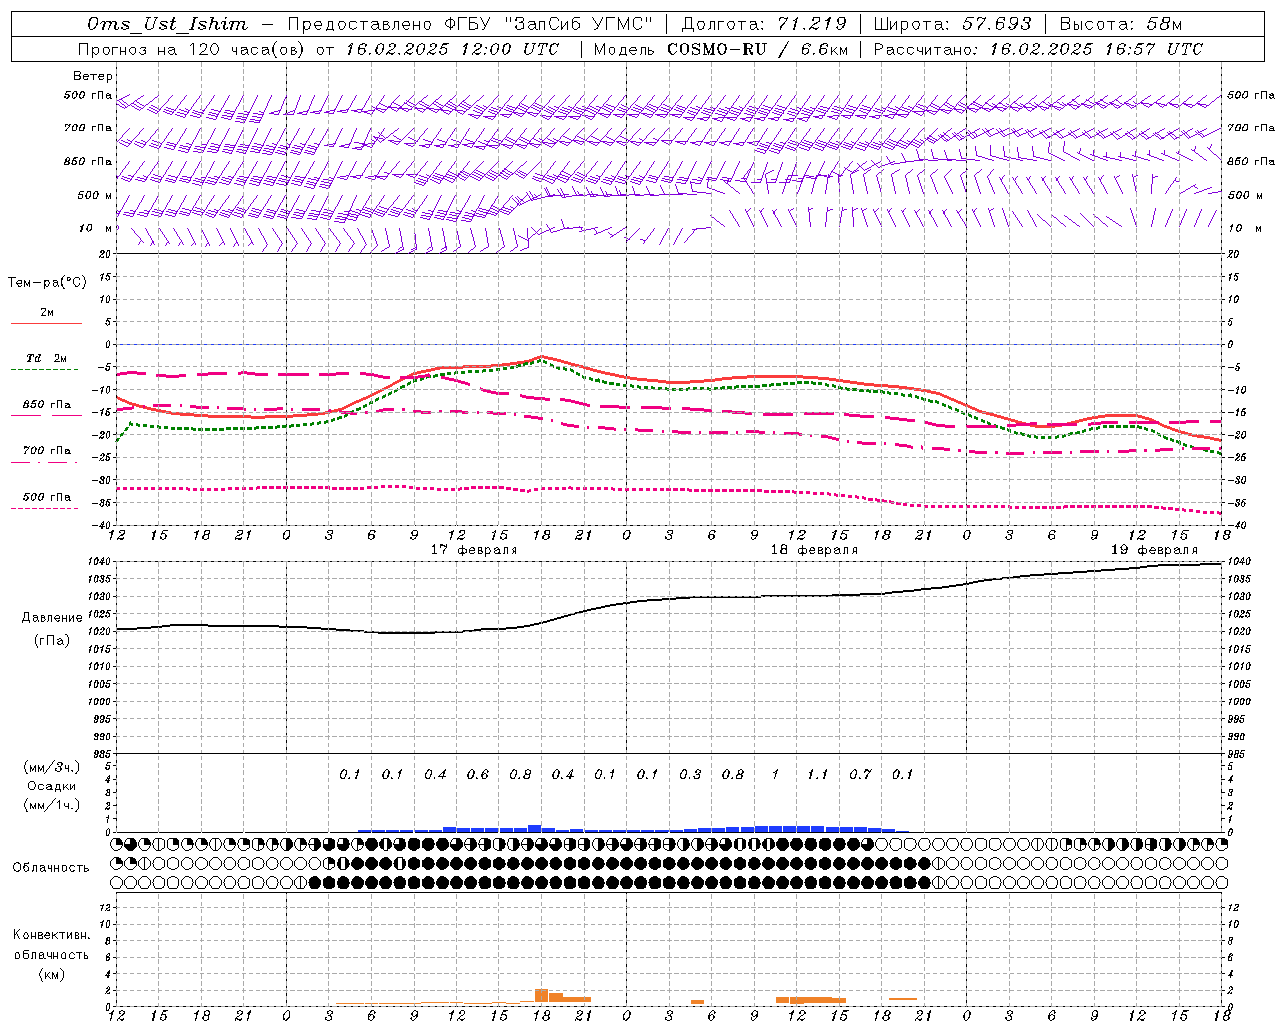Select the '(мм/3ч.)' precipitation unit label
Viewport: 1280px width, 1024px height.
pyautogui.click(x=52, y=768)
